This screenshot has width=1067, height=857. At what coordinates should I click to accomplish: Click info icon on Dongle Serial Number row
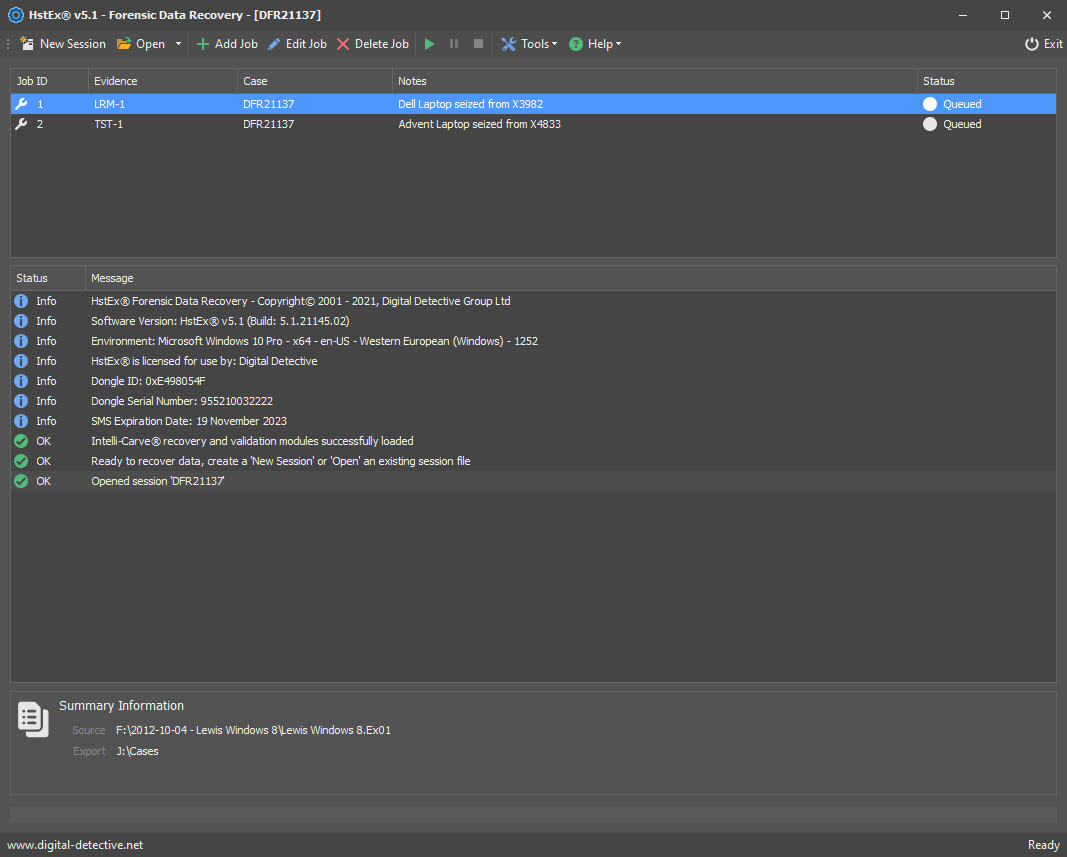(21, 401)
